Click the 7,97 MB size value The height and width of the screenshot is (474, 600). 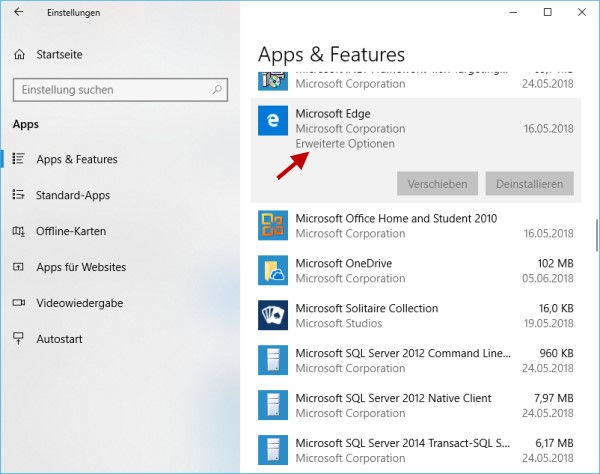point(553,398)
